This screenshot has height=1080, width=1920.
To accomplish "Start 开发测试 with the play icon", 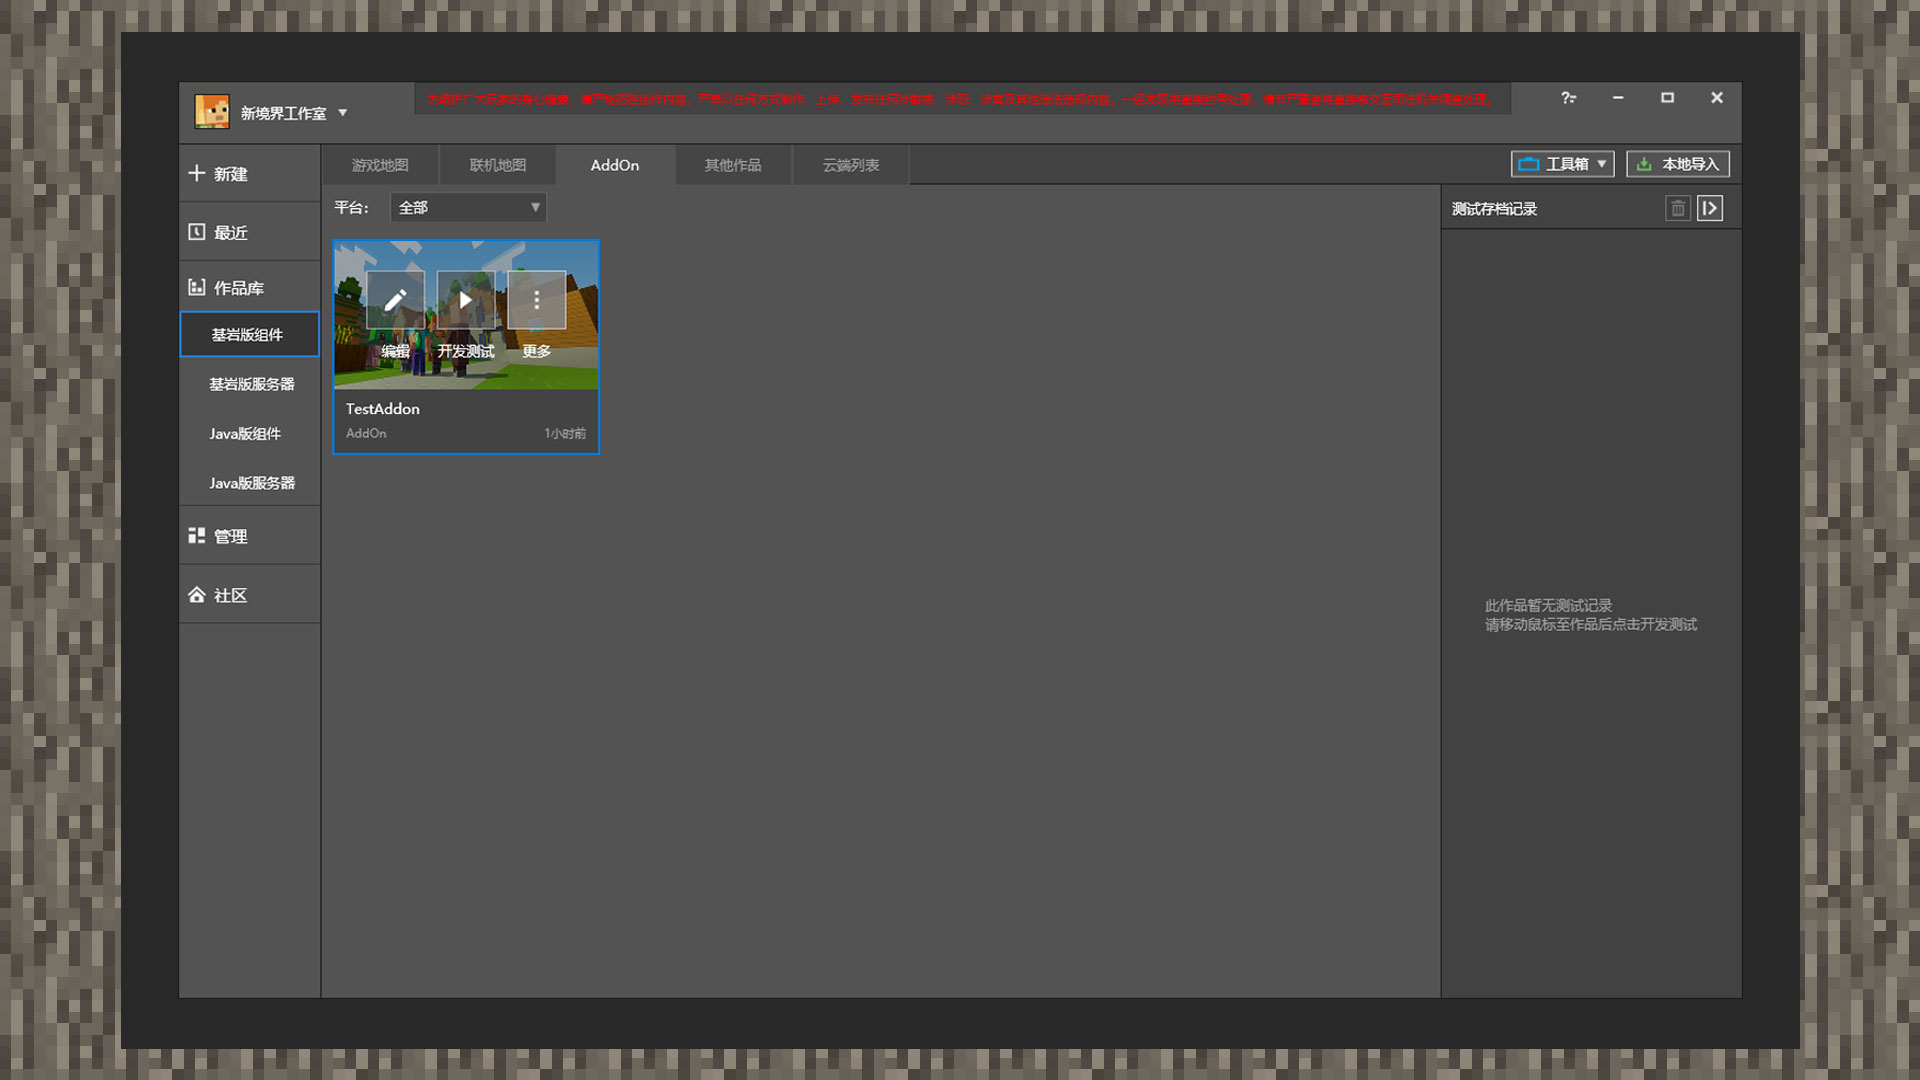I will 465,300.
